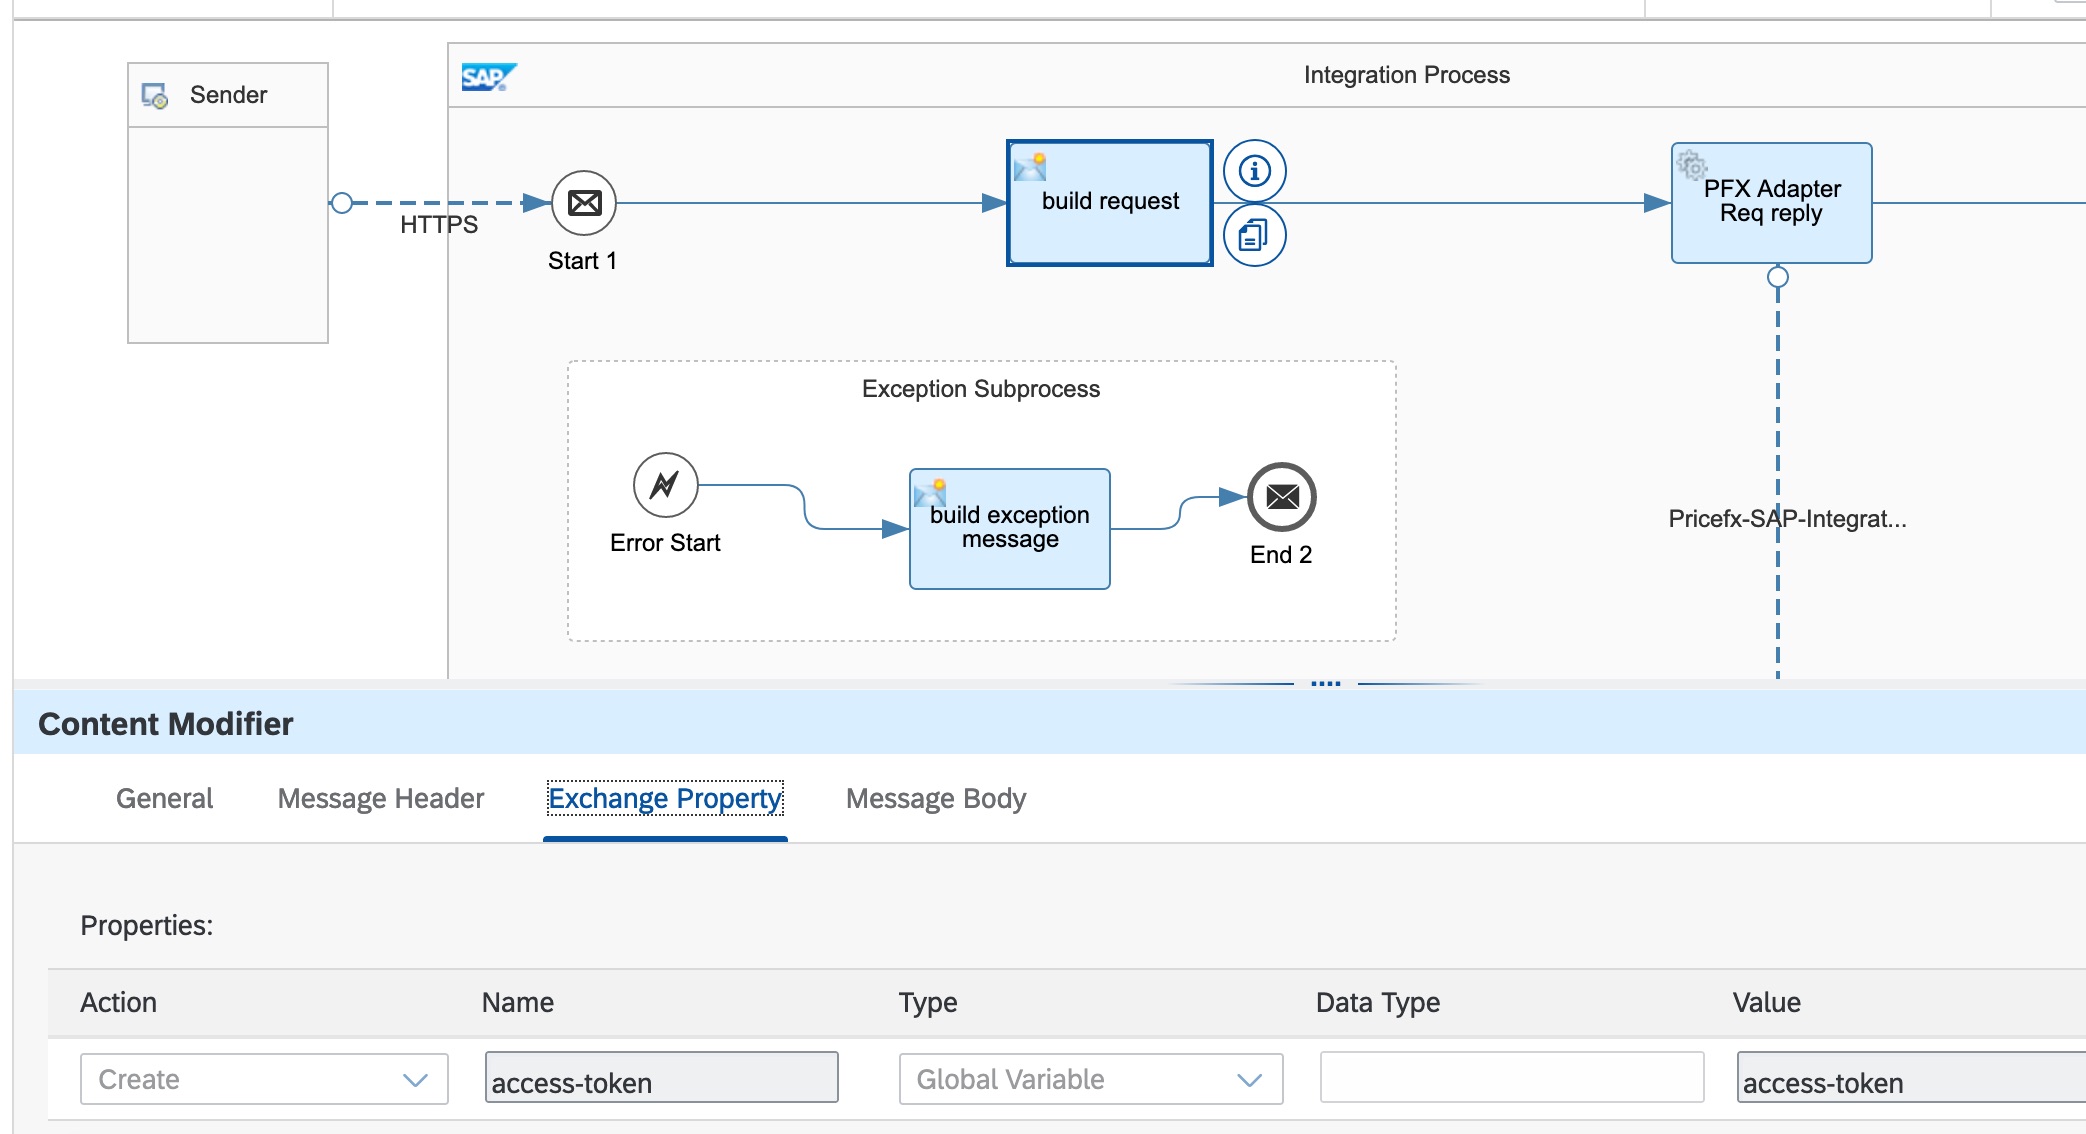2086x1134 pixels.
Task: Select the Exchange Property tab
Action: point(665,798)
